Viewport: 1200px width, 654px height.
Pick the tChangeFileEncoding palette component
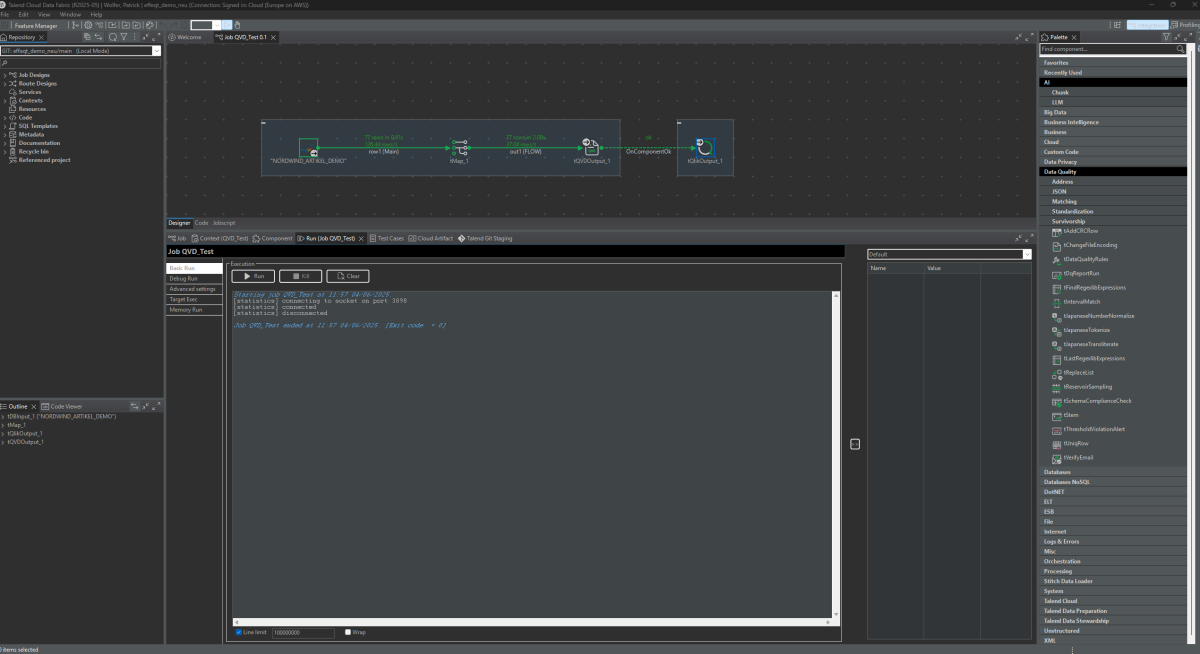(x=1084, y=245)
